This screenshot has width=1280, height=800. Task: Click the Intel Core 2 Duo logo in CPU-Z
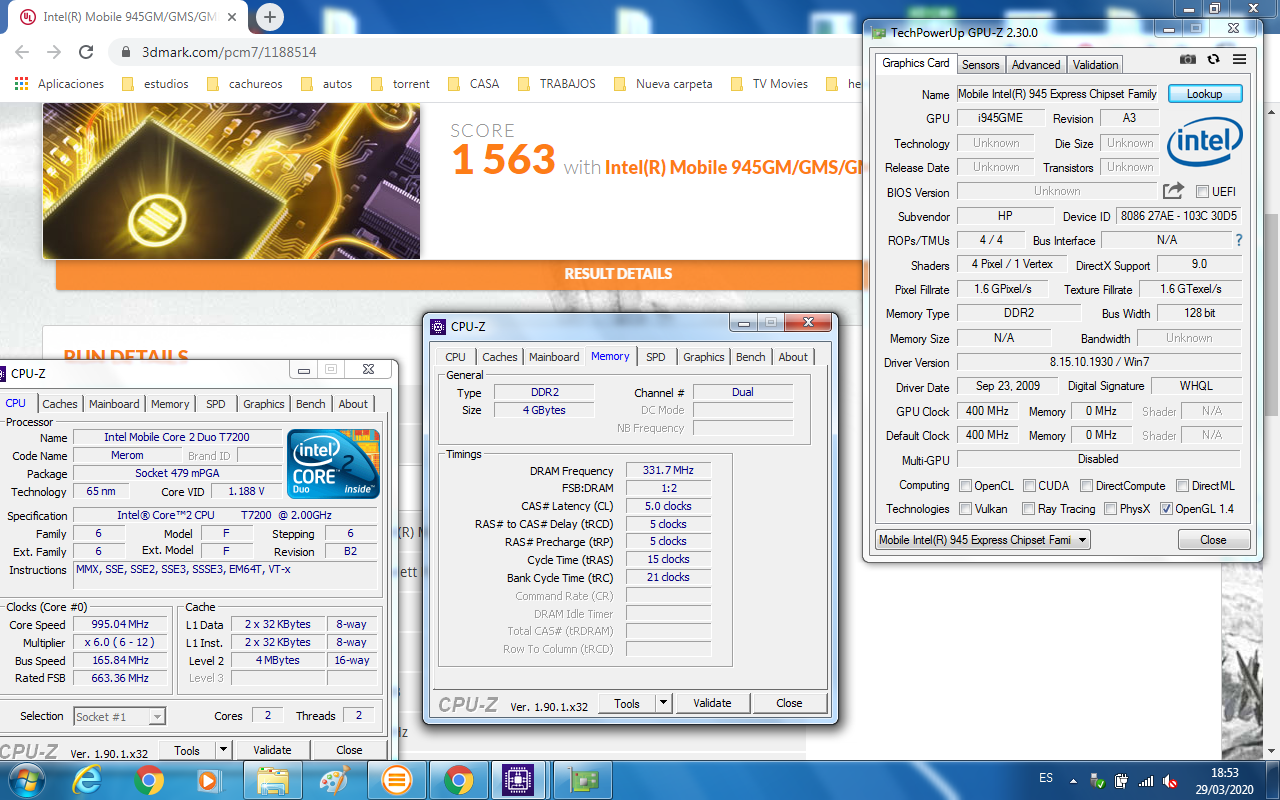[334, 463]
